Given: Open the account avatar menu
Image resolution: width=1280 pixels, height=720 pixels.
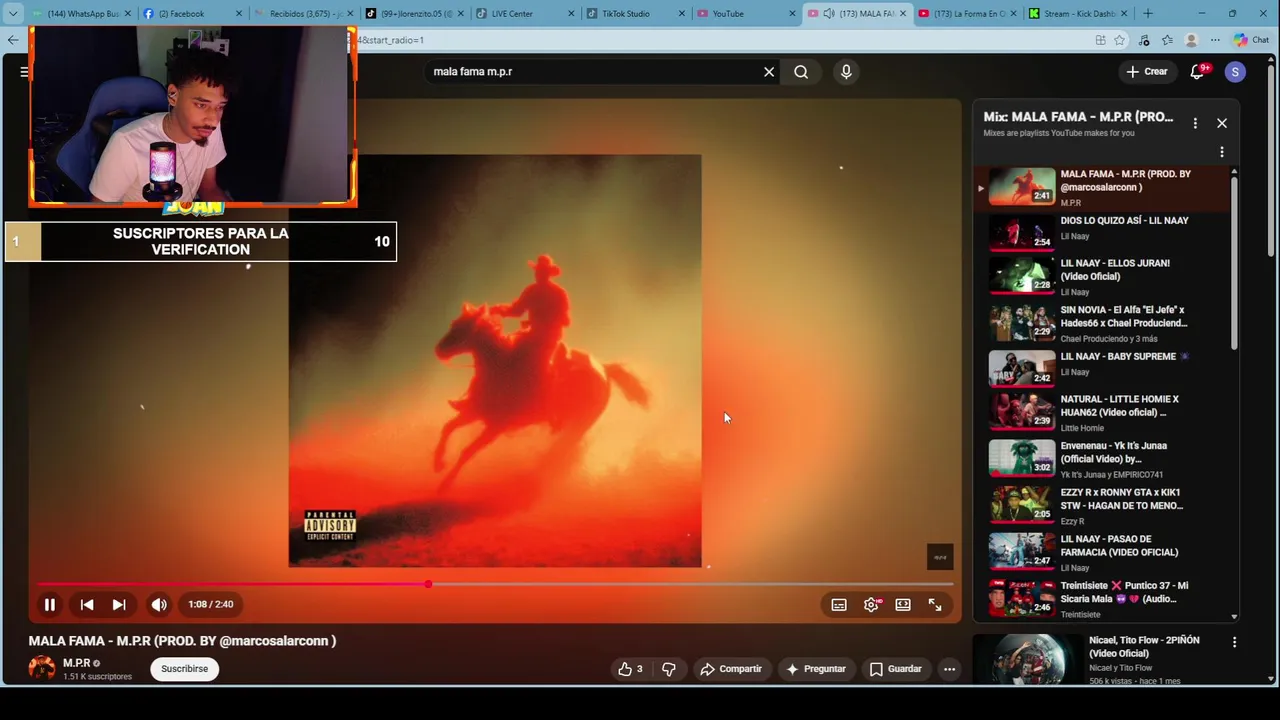Looking at the screenshot, I should coord(1235,72).
